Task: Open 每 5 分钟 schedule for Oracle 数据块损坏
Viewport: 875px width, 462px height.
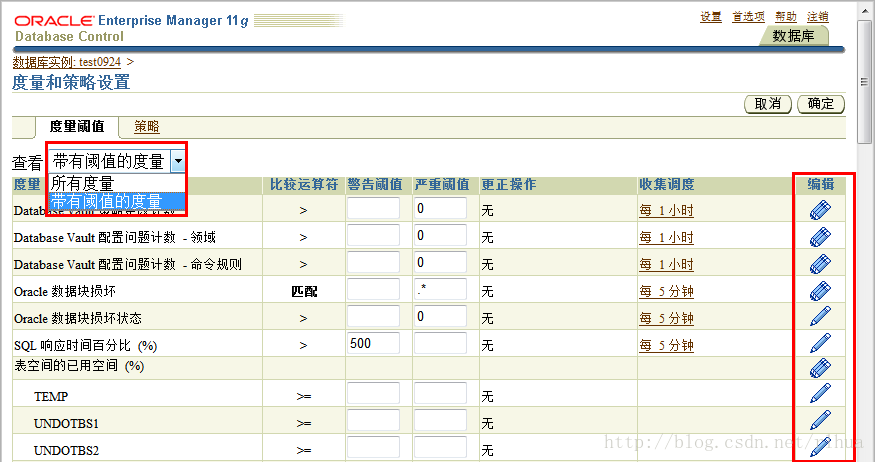Action: pos(666,291)
